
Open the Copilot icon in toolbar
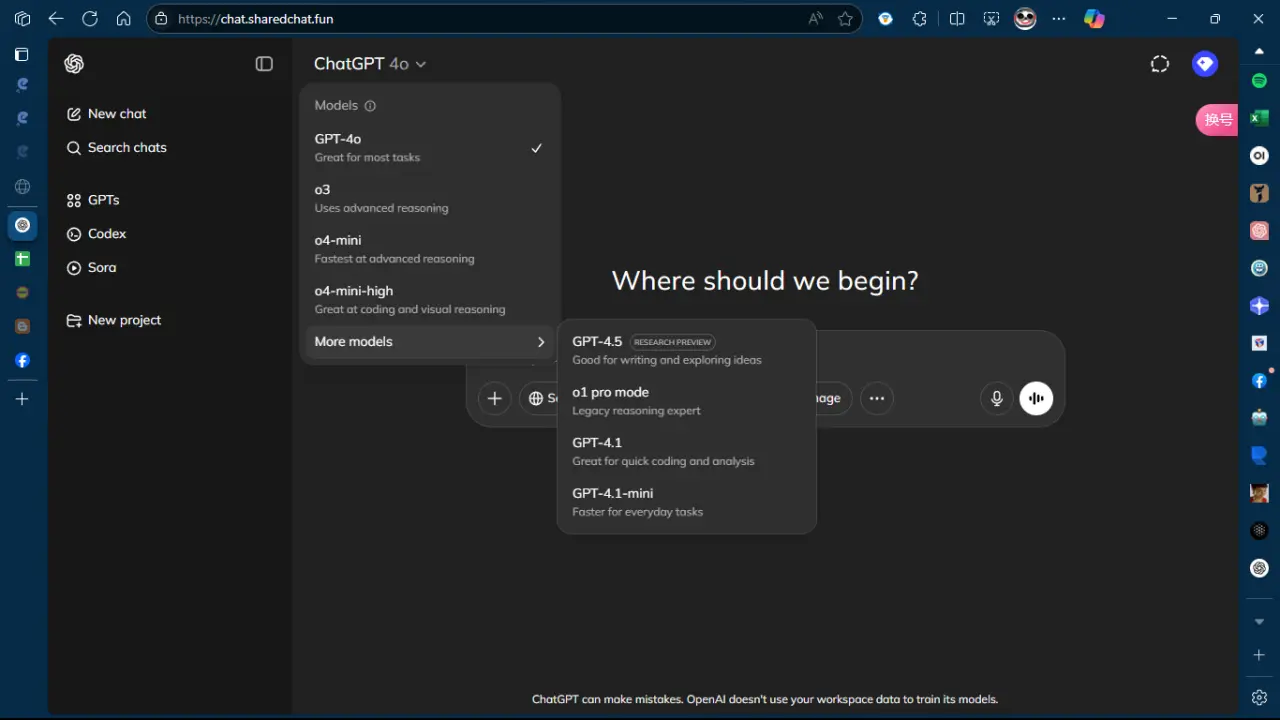click(x=1095, y=19)
